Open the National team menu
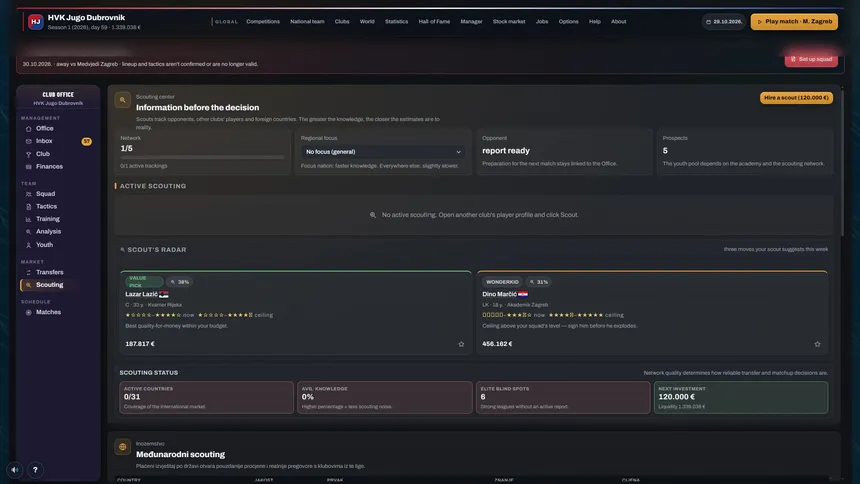The height and width of the screenshot is (484, 860). click(x=307, y=21)
